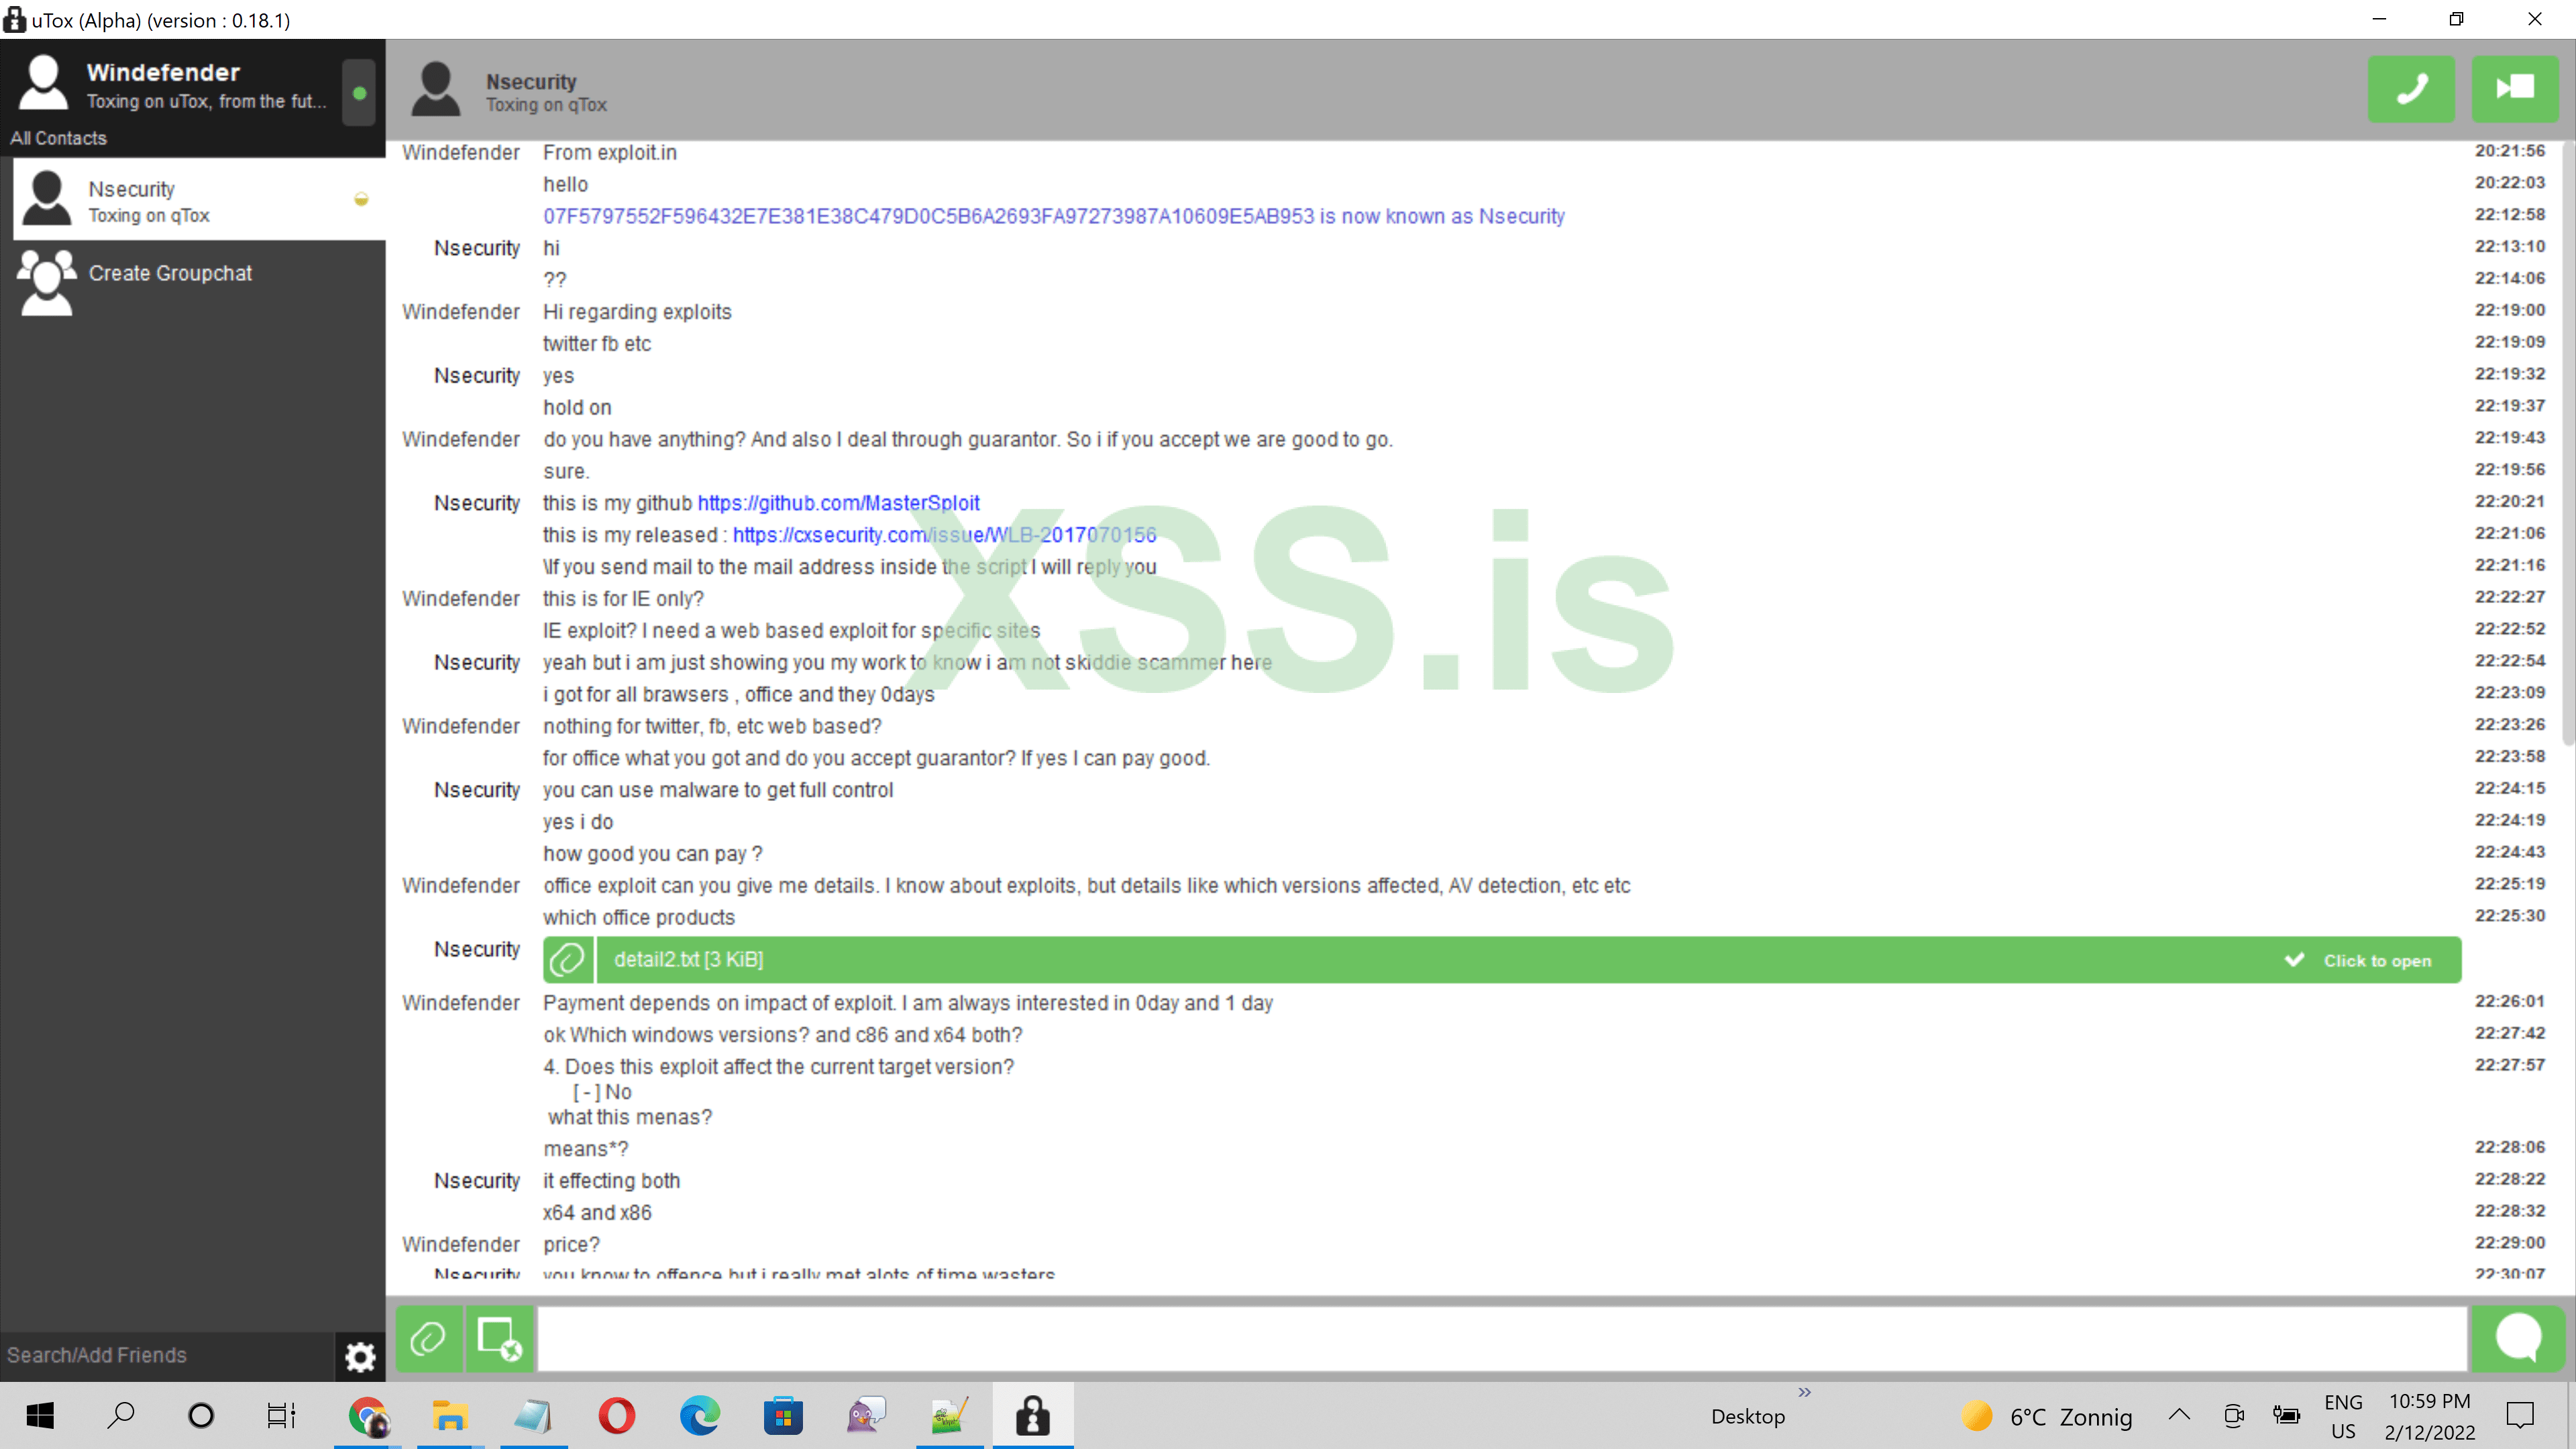The image size is (2576, 1449).
Task: Start an audio call with Nsecurity
Action: [2410, 89]
